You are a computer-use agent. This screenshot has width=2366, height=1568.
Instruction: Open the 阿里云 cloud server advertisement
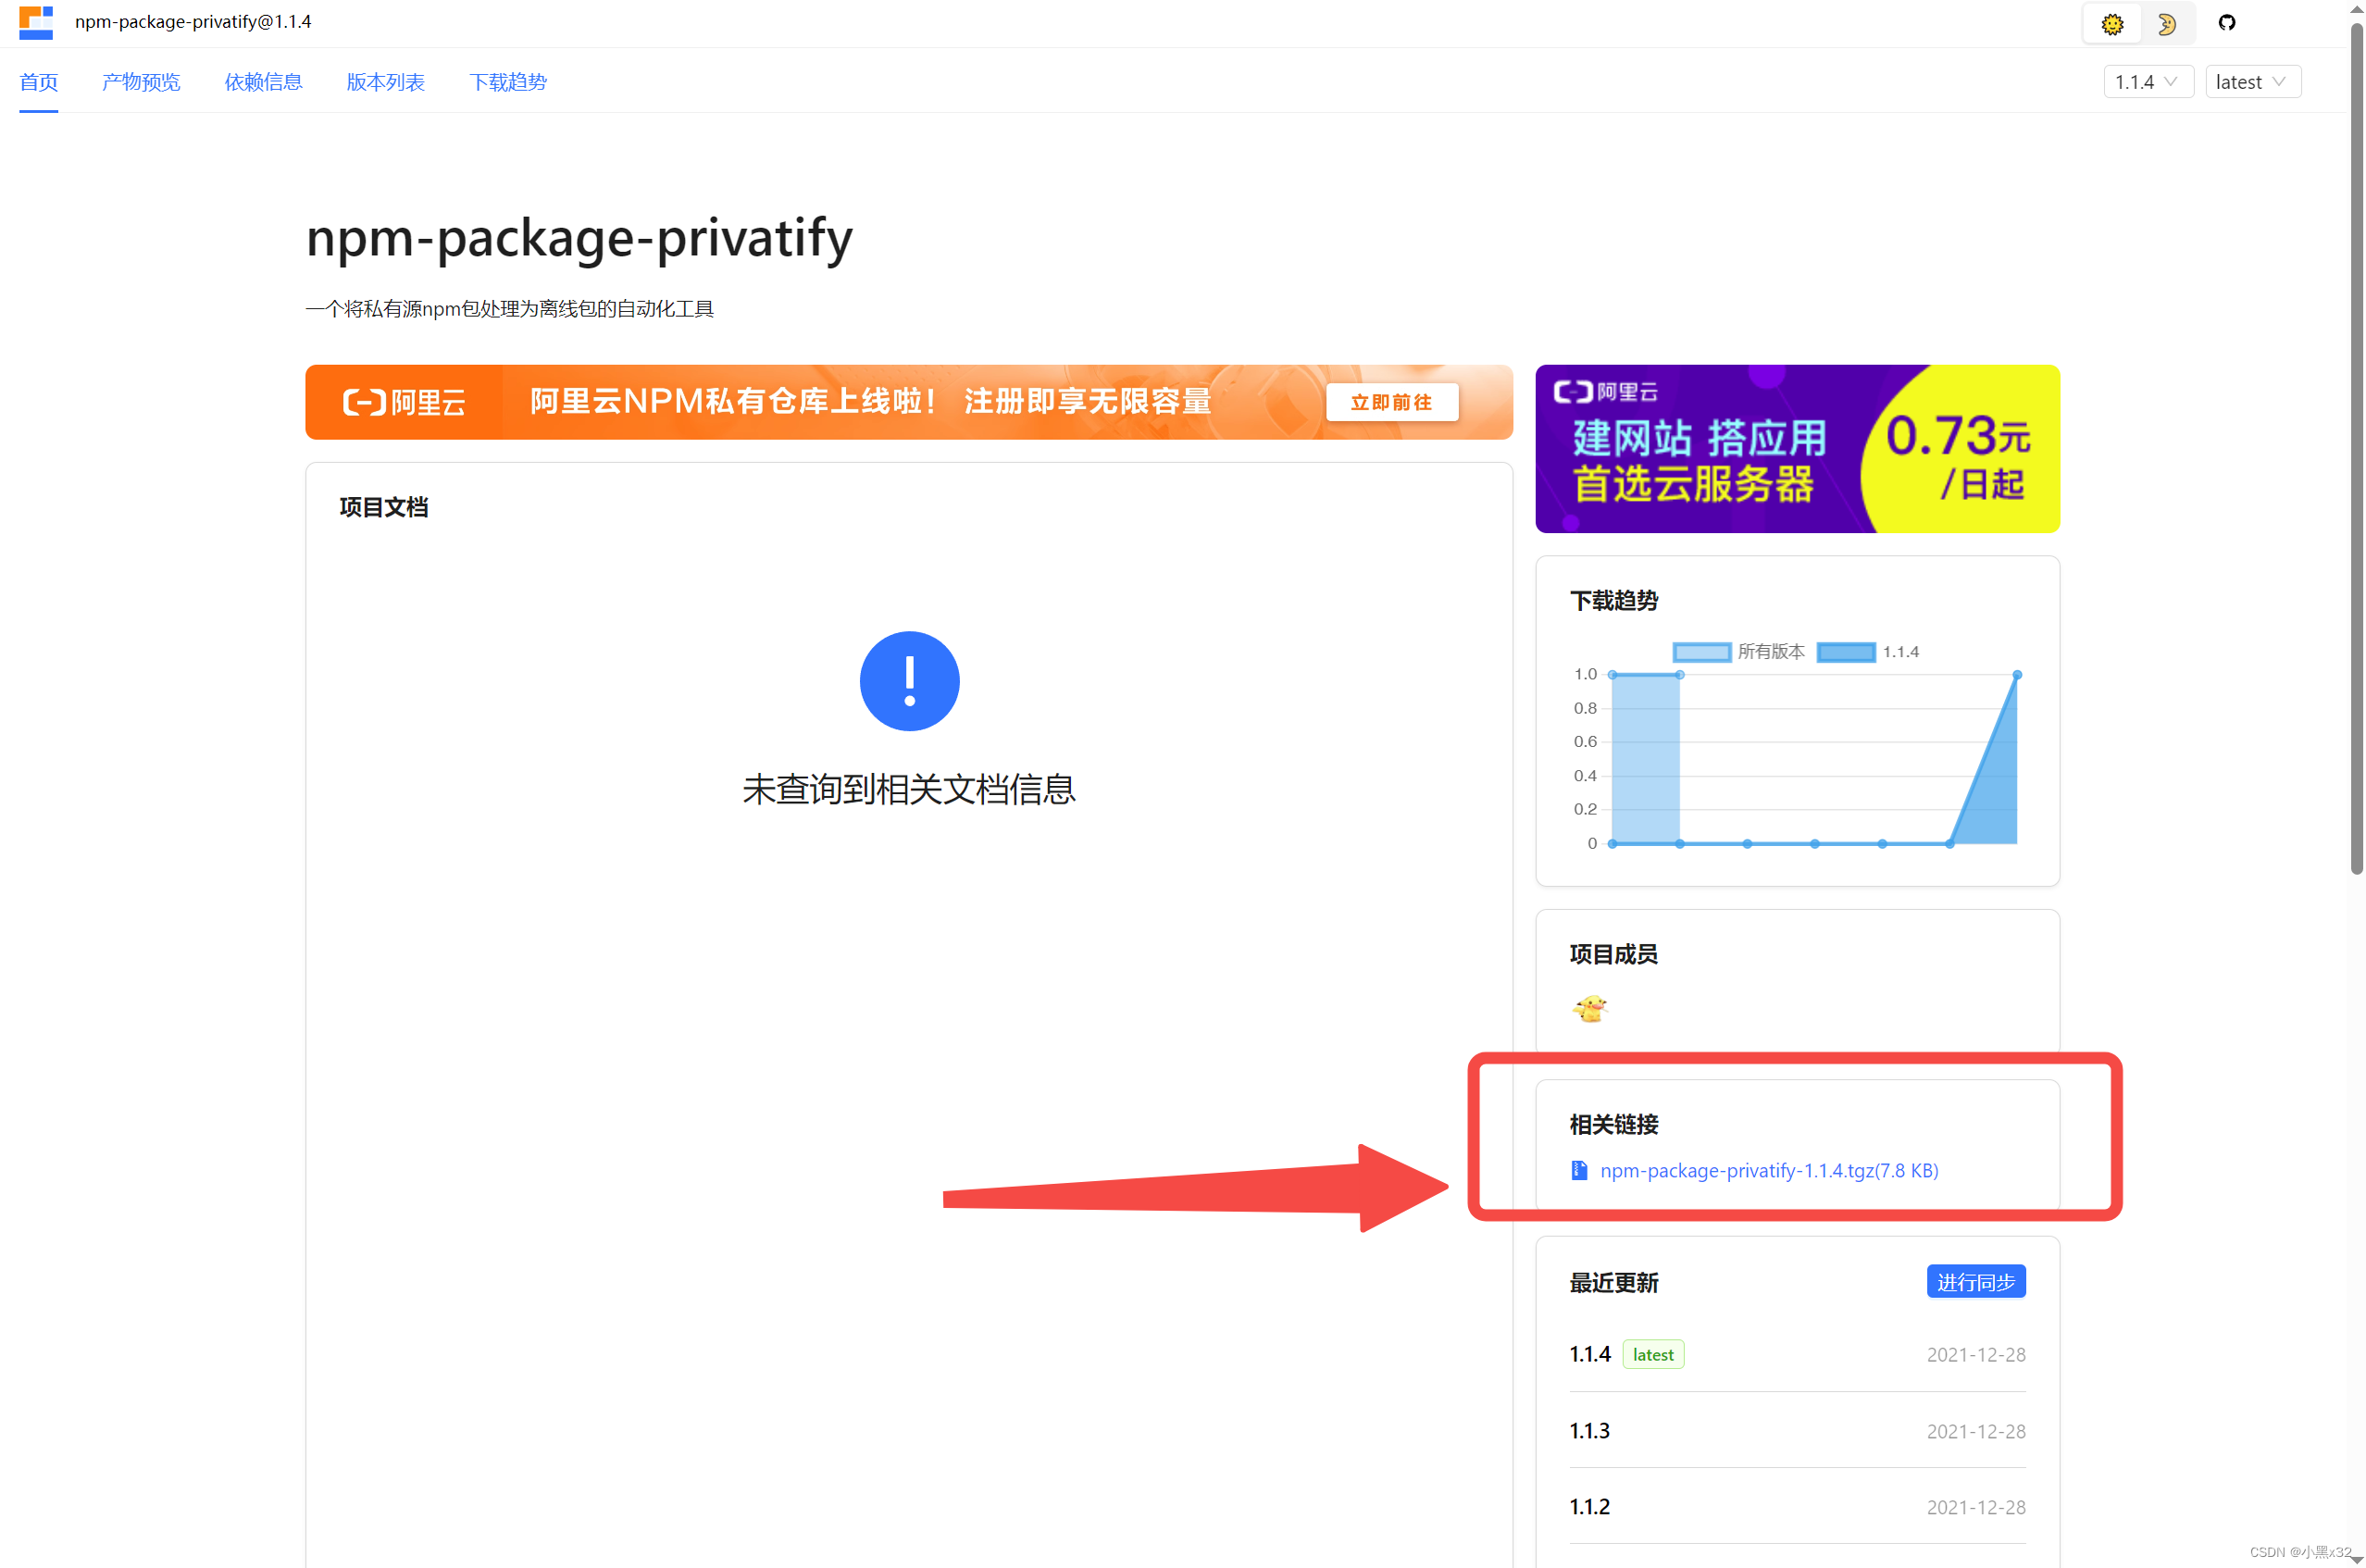(1797, 448)
